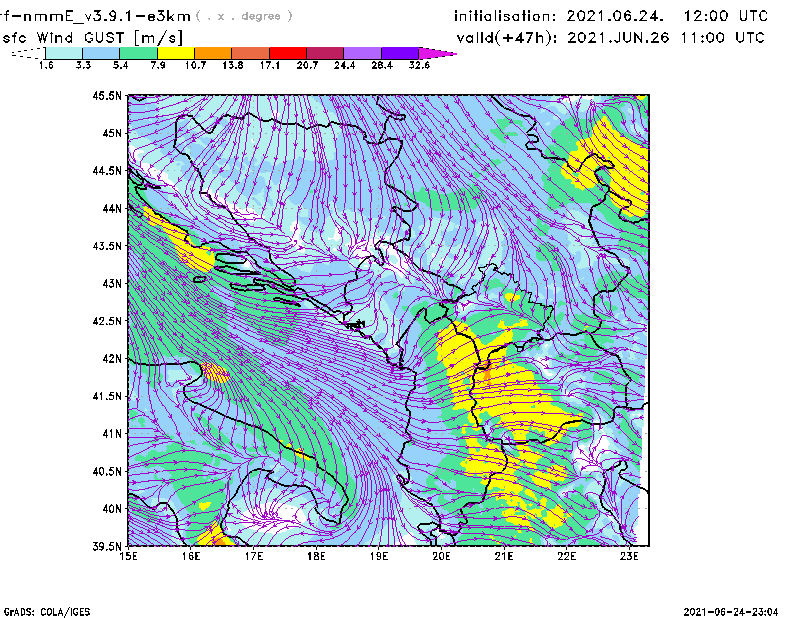Screen dimensions: 800x618
Task: Click the 43N latitude label
Action: tap(112, 283)
